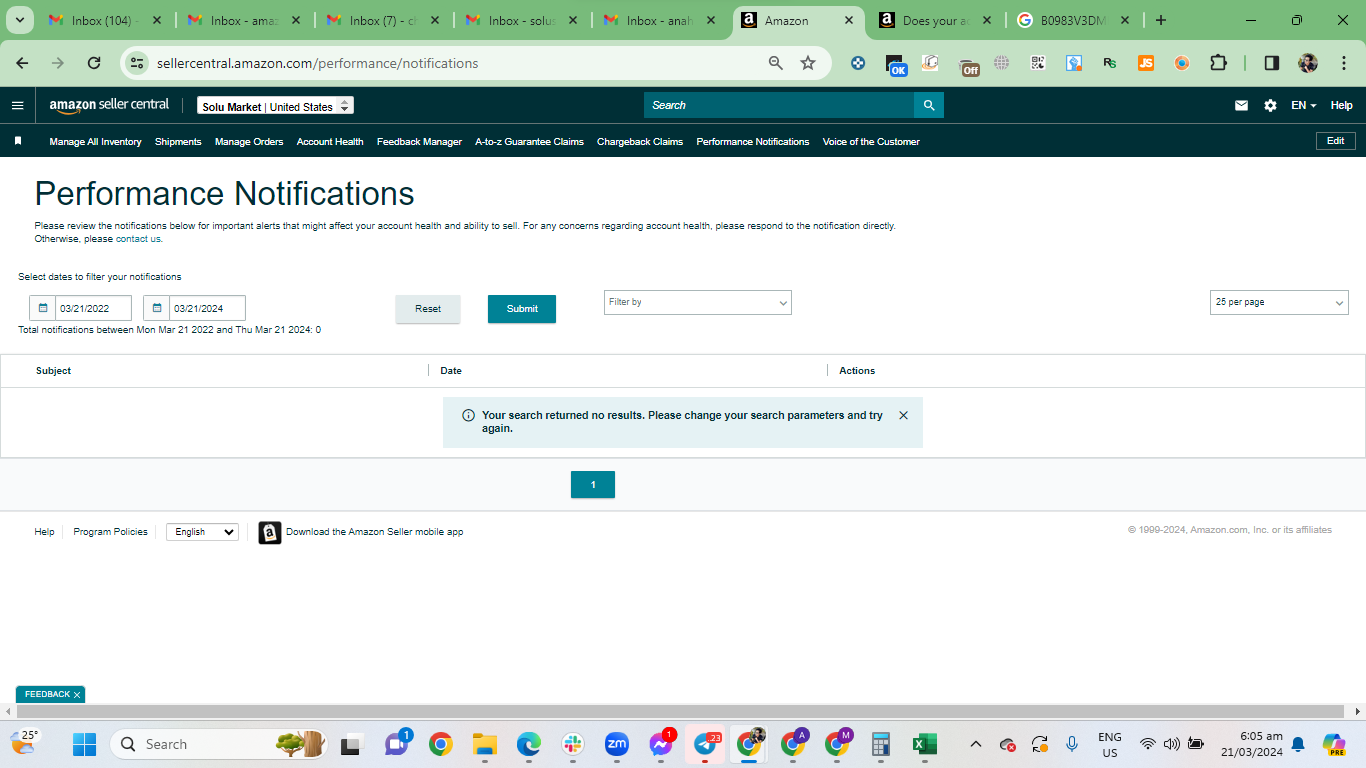Switch to the Inbox (7) browser tab

[x=384, y=20]
